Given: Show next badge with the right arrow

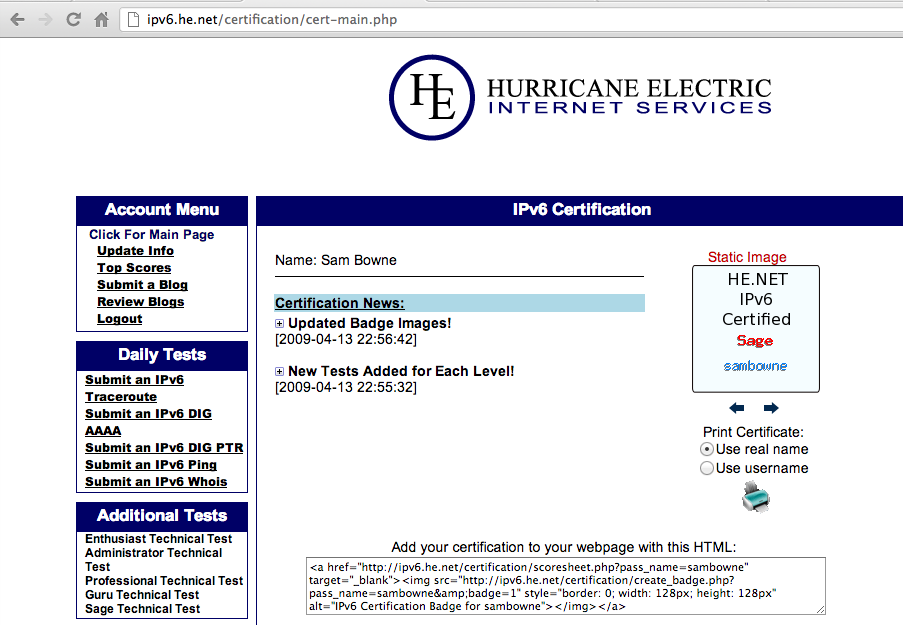Looking at the screenshot, I should click(771, 408).
